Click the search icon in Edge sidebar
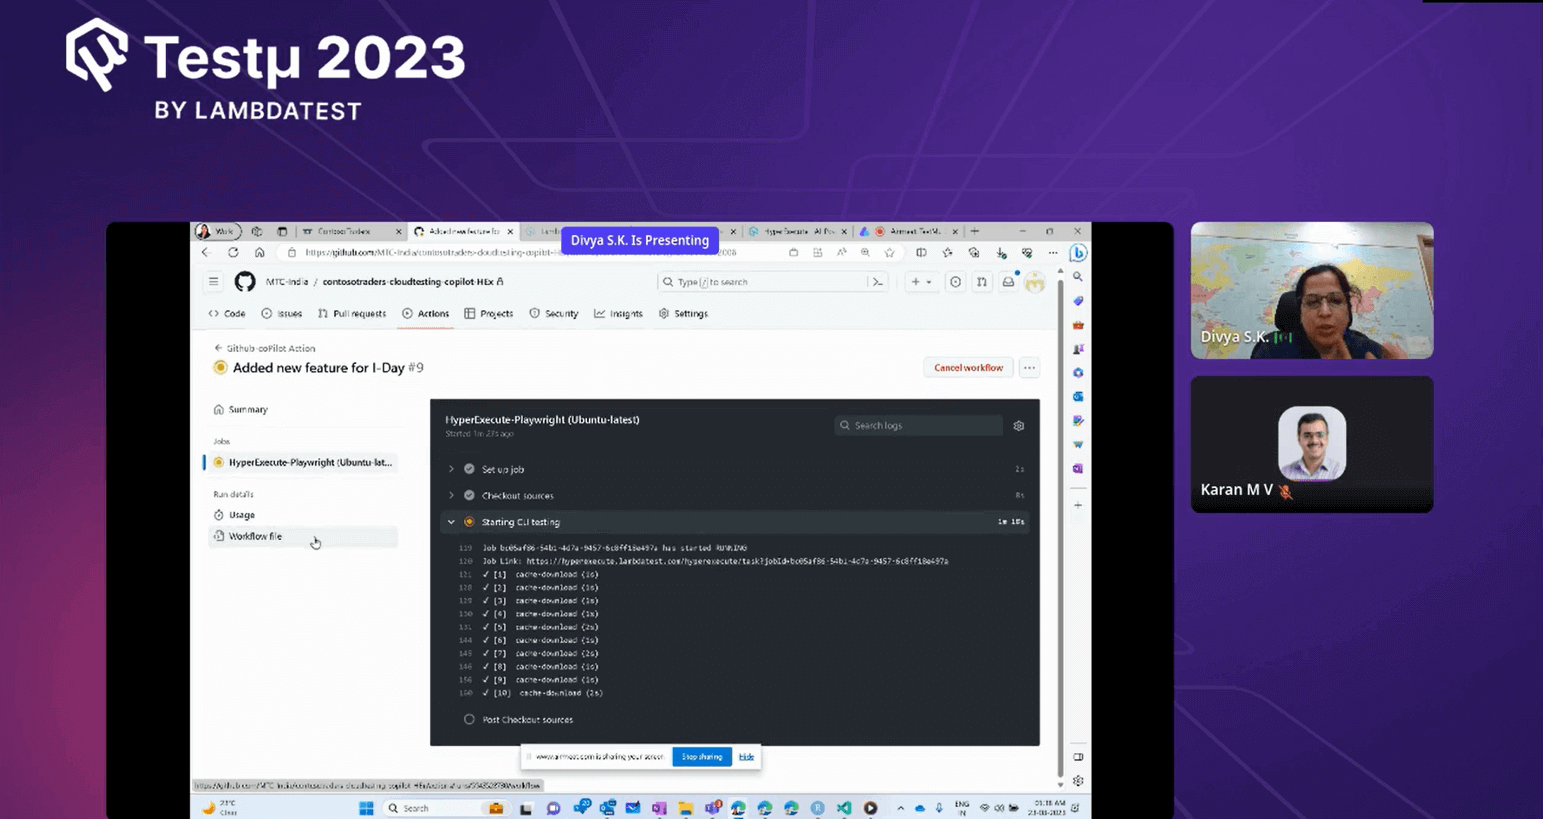The height and width of the screenshot is (819, 1543). coord(1078,277)
